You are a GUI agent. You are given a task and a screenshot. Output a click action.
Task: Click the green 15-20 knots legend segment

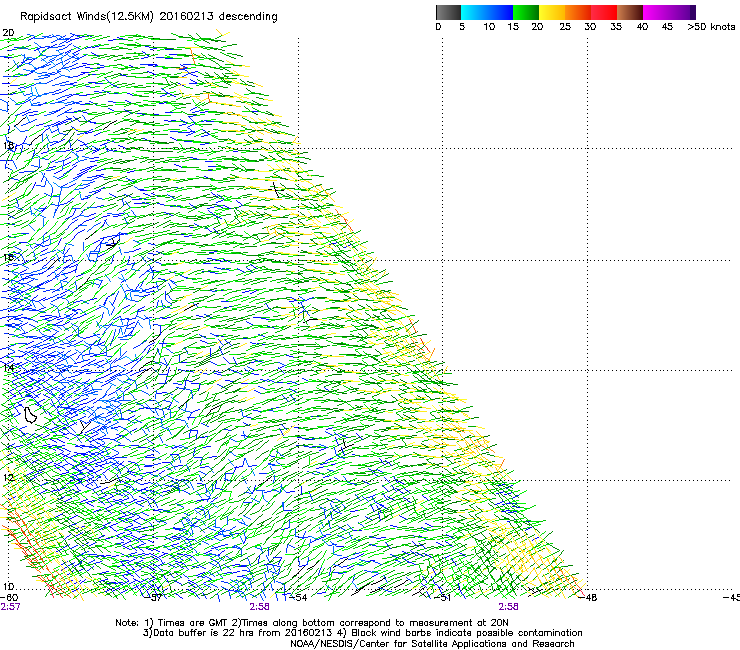[x=526, y=12]
